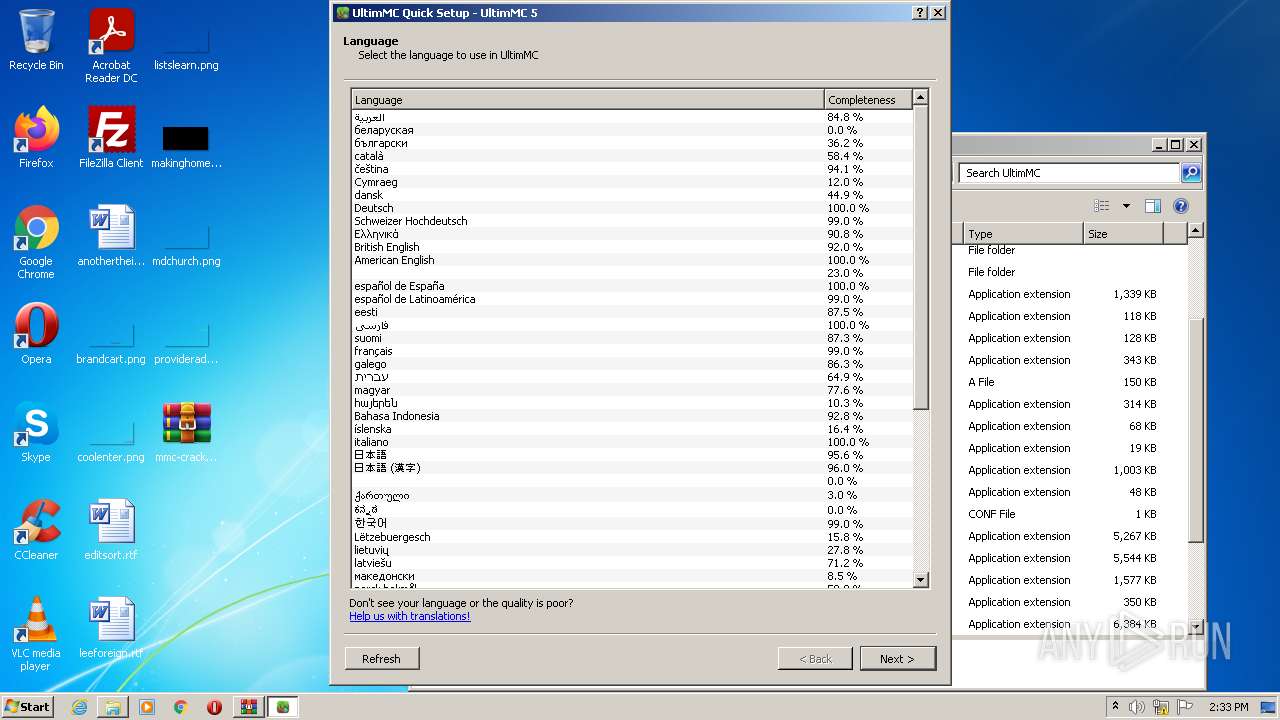Select français language row
The width and height of the screenshot is (1280, 720).
click(632, 351)
